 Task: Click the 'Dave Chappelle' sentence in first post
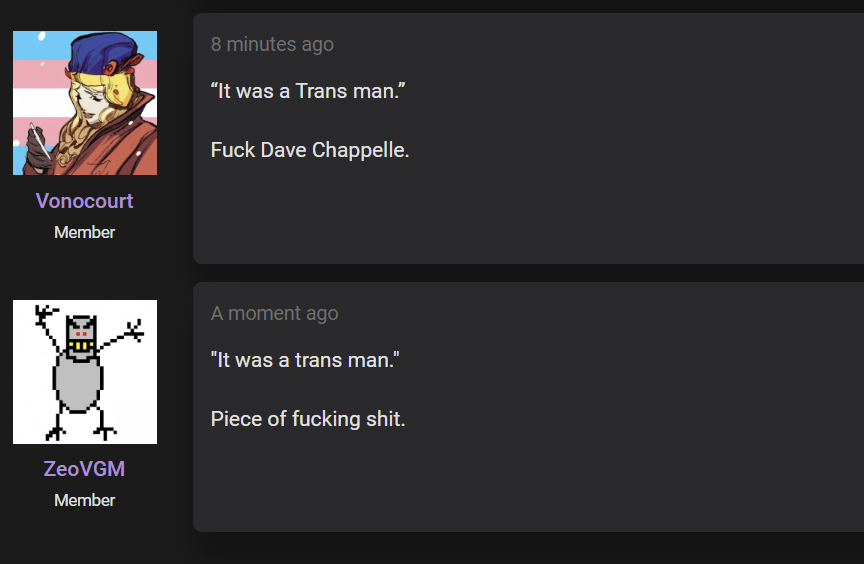(310, 150)
